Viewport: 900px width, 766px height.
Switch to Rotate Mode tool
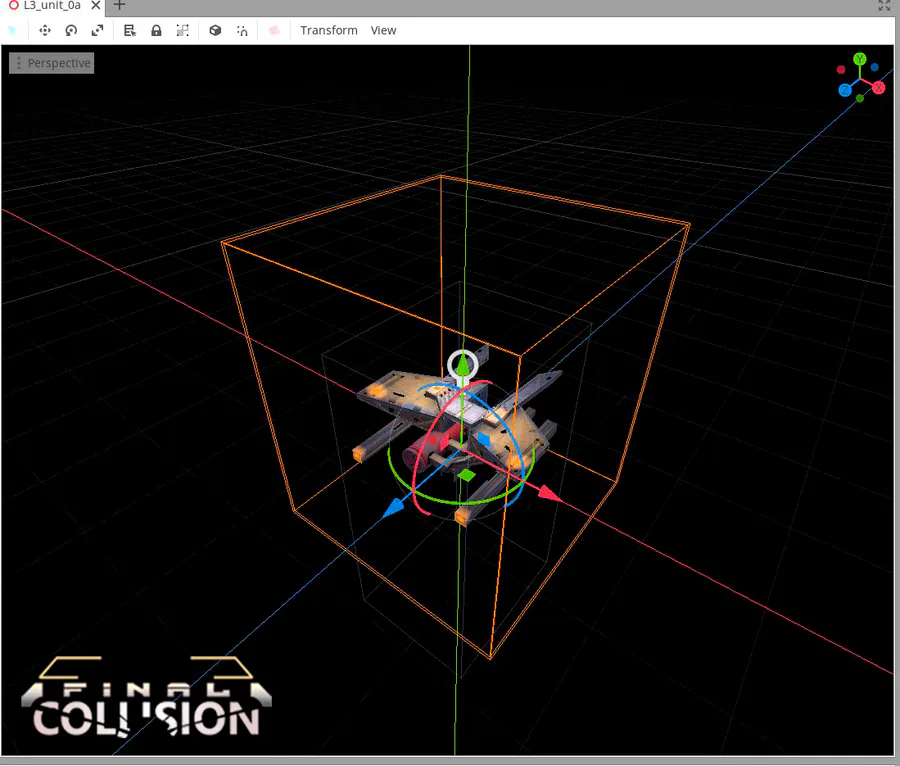tap(71, 30)
